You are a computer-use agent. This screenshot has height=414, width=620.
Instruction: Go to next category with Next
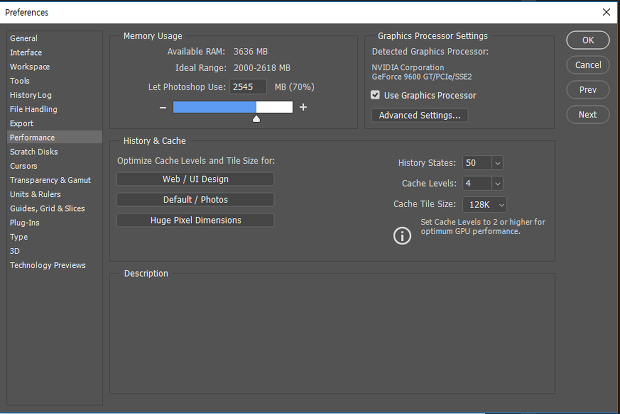pos(588,115)
